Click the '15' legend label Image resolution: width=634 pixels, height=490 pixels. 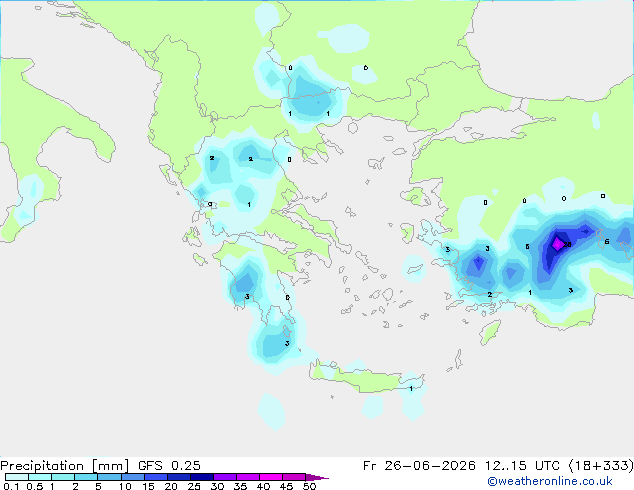coord(148,486)
